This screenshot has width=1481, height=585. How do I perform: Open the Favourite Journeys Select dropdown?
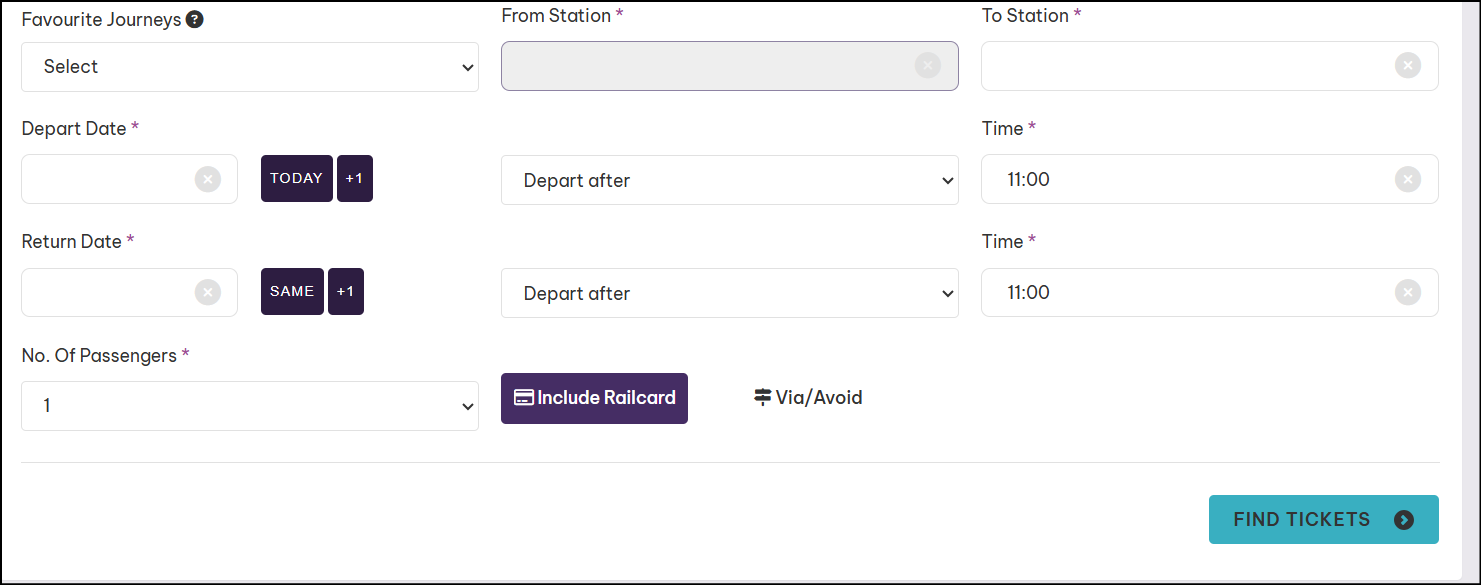point(250,67)
